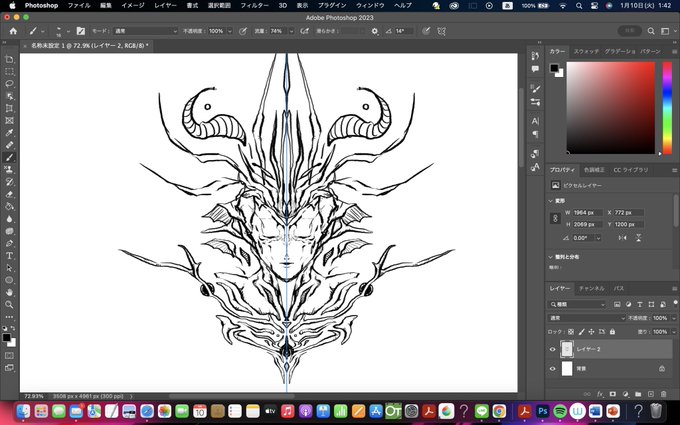Toggle lock position
Image resolution: width=680 pixels, height=425 pixels.
[x=592, y=332]
